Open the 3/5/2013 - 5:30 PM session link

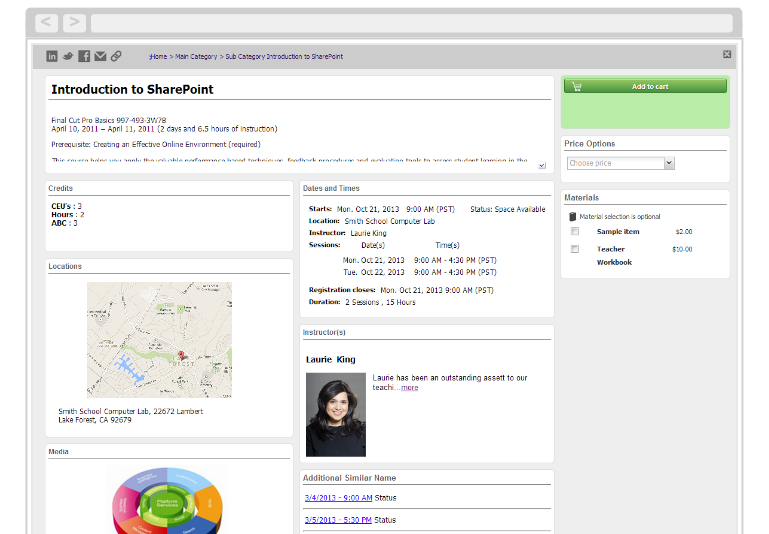338,520
